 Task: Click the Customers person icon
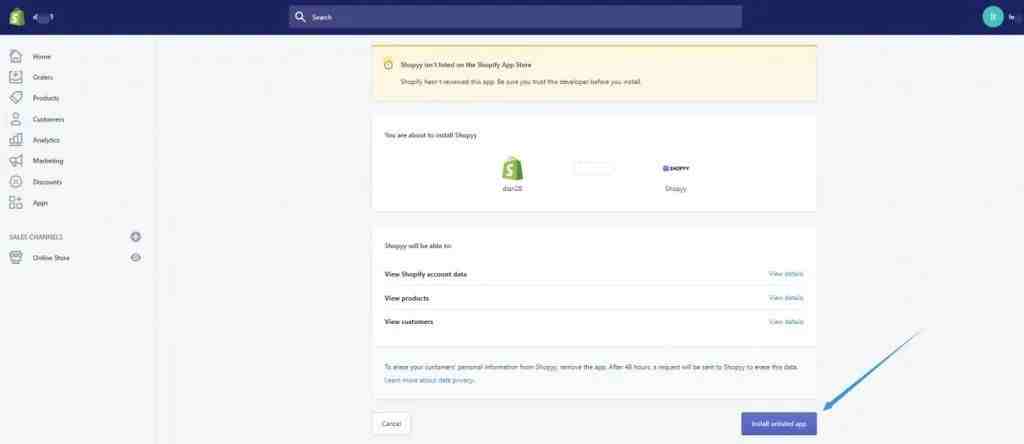pos(16,119)
